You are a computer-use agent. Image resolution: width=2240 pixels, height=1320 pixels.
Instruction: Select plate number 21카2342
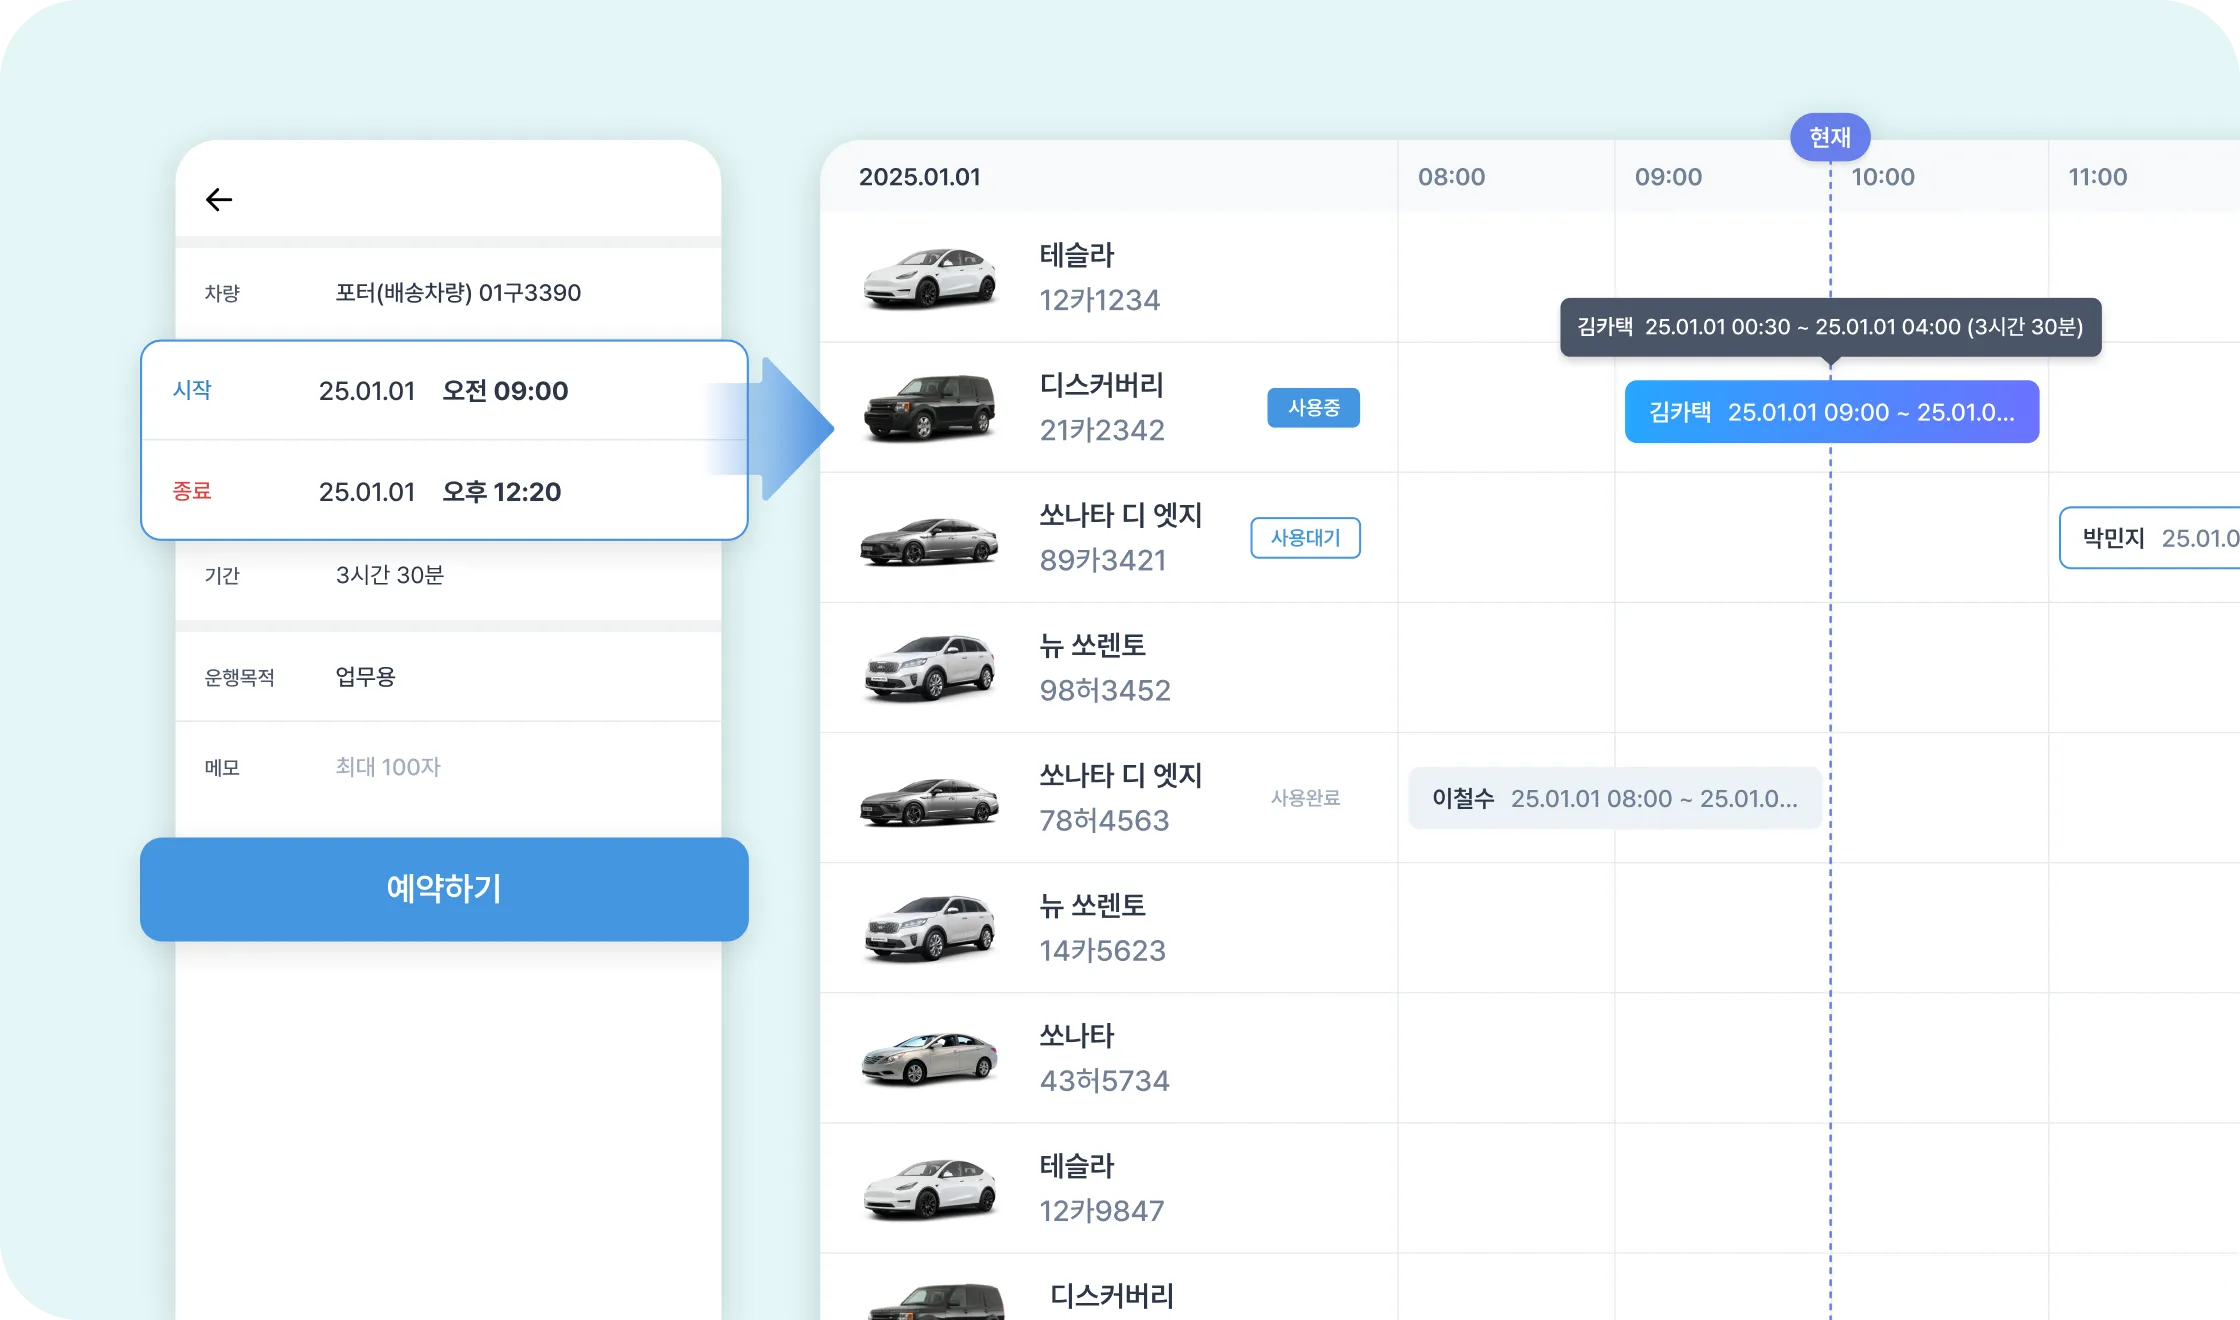(1102, 430)
